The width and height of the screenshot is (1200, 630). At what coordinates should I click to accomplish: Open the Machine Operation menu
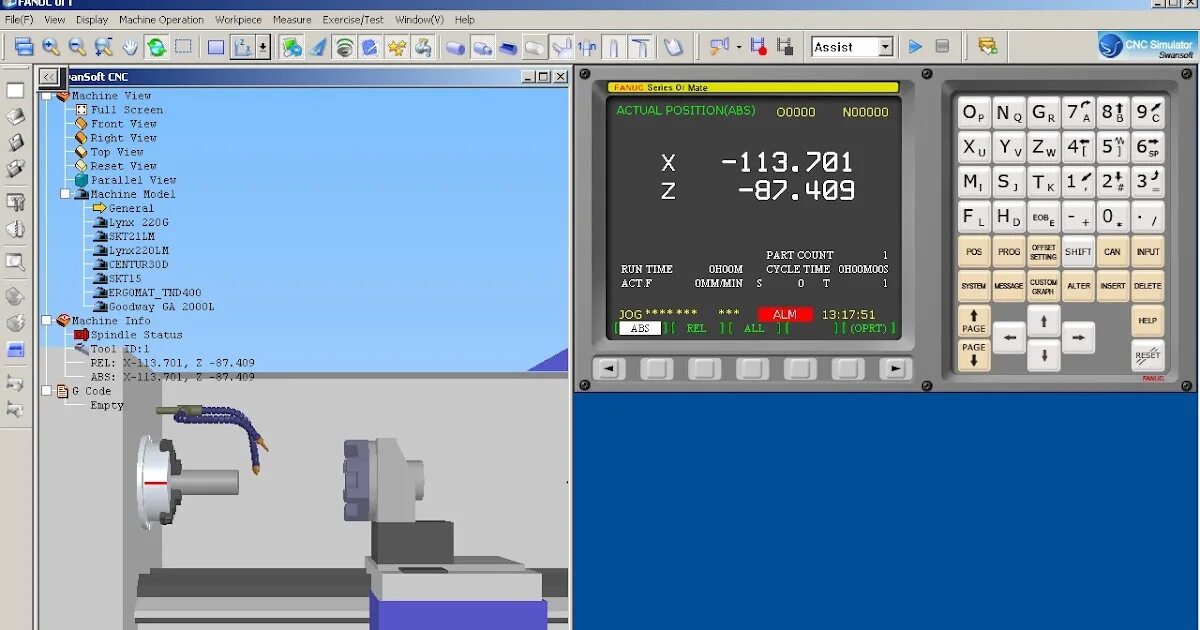click(161, 19)
